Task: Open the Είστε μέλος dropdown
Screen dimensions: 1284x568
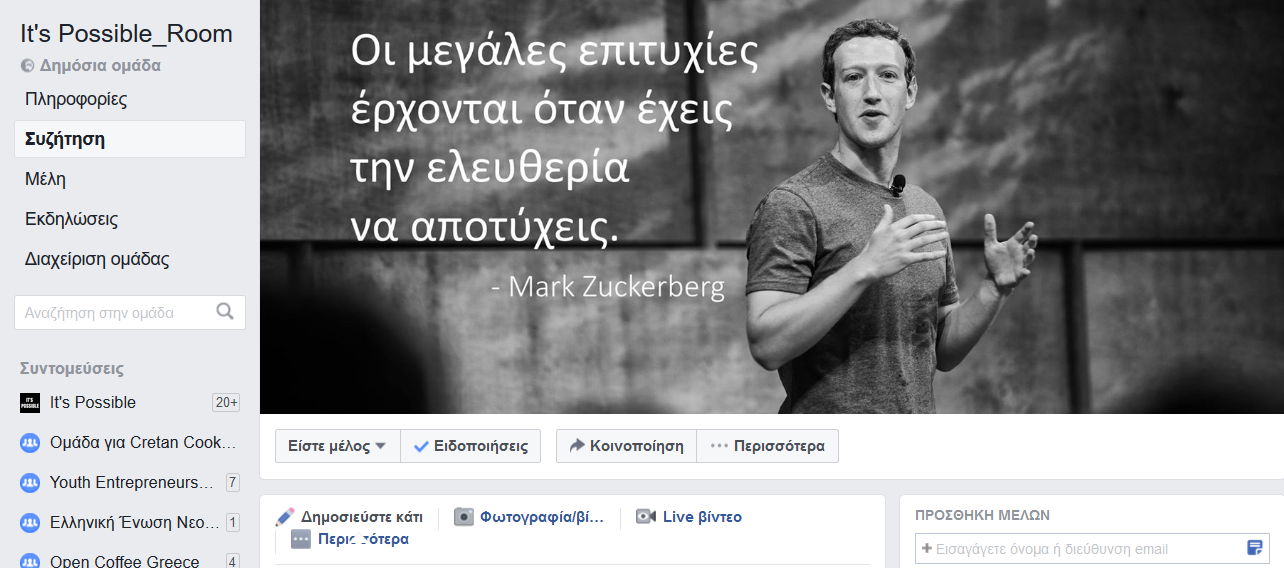Action: tap(338, 446)
